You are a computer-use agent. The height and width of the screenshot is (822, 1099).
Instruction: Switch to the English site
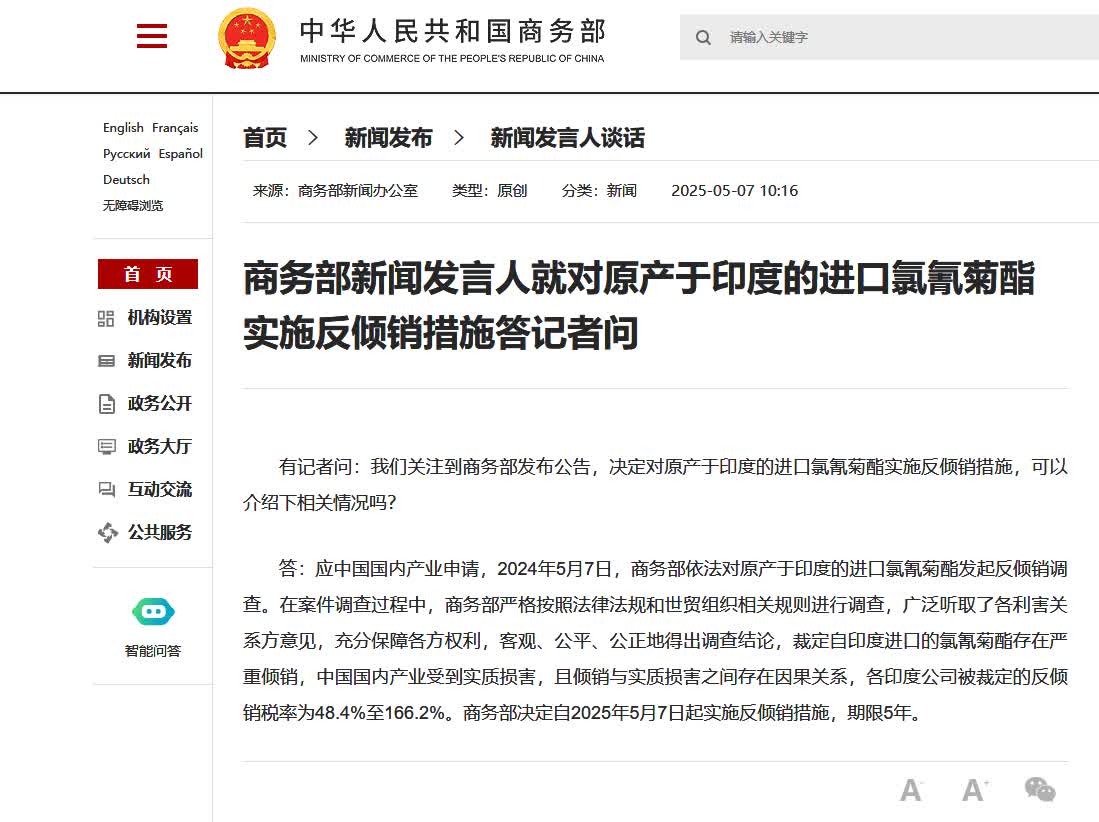pyautogui.click(x=123, y=128)
